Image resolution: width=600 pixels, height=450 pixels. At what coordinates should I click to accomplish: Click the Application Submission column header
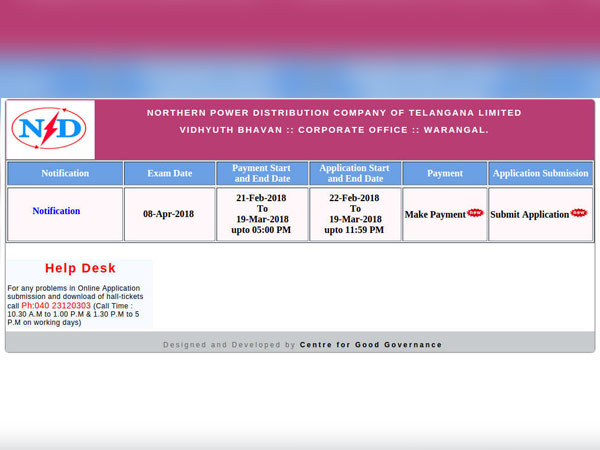[x=540, y=173]
